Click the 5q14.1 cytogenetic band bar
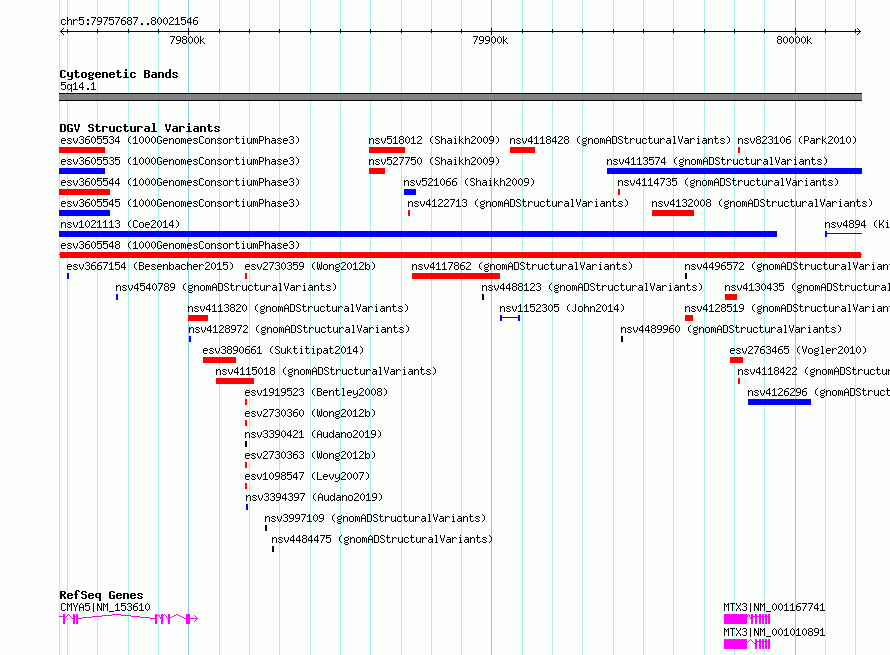This screenshot has height=655, width=890. (x=460, y=97)
